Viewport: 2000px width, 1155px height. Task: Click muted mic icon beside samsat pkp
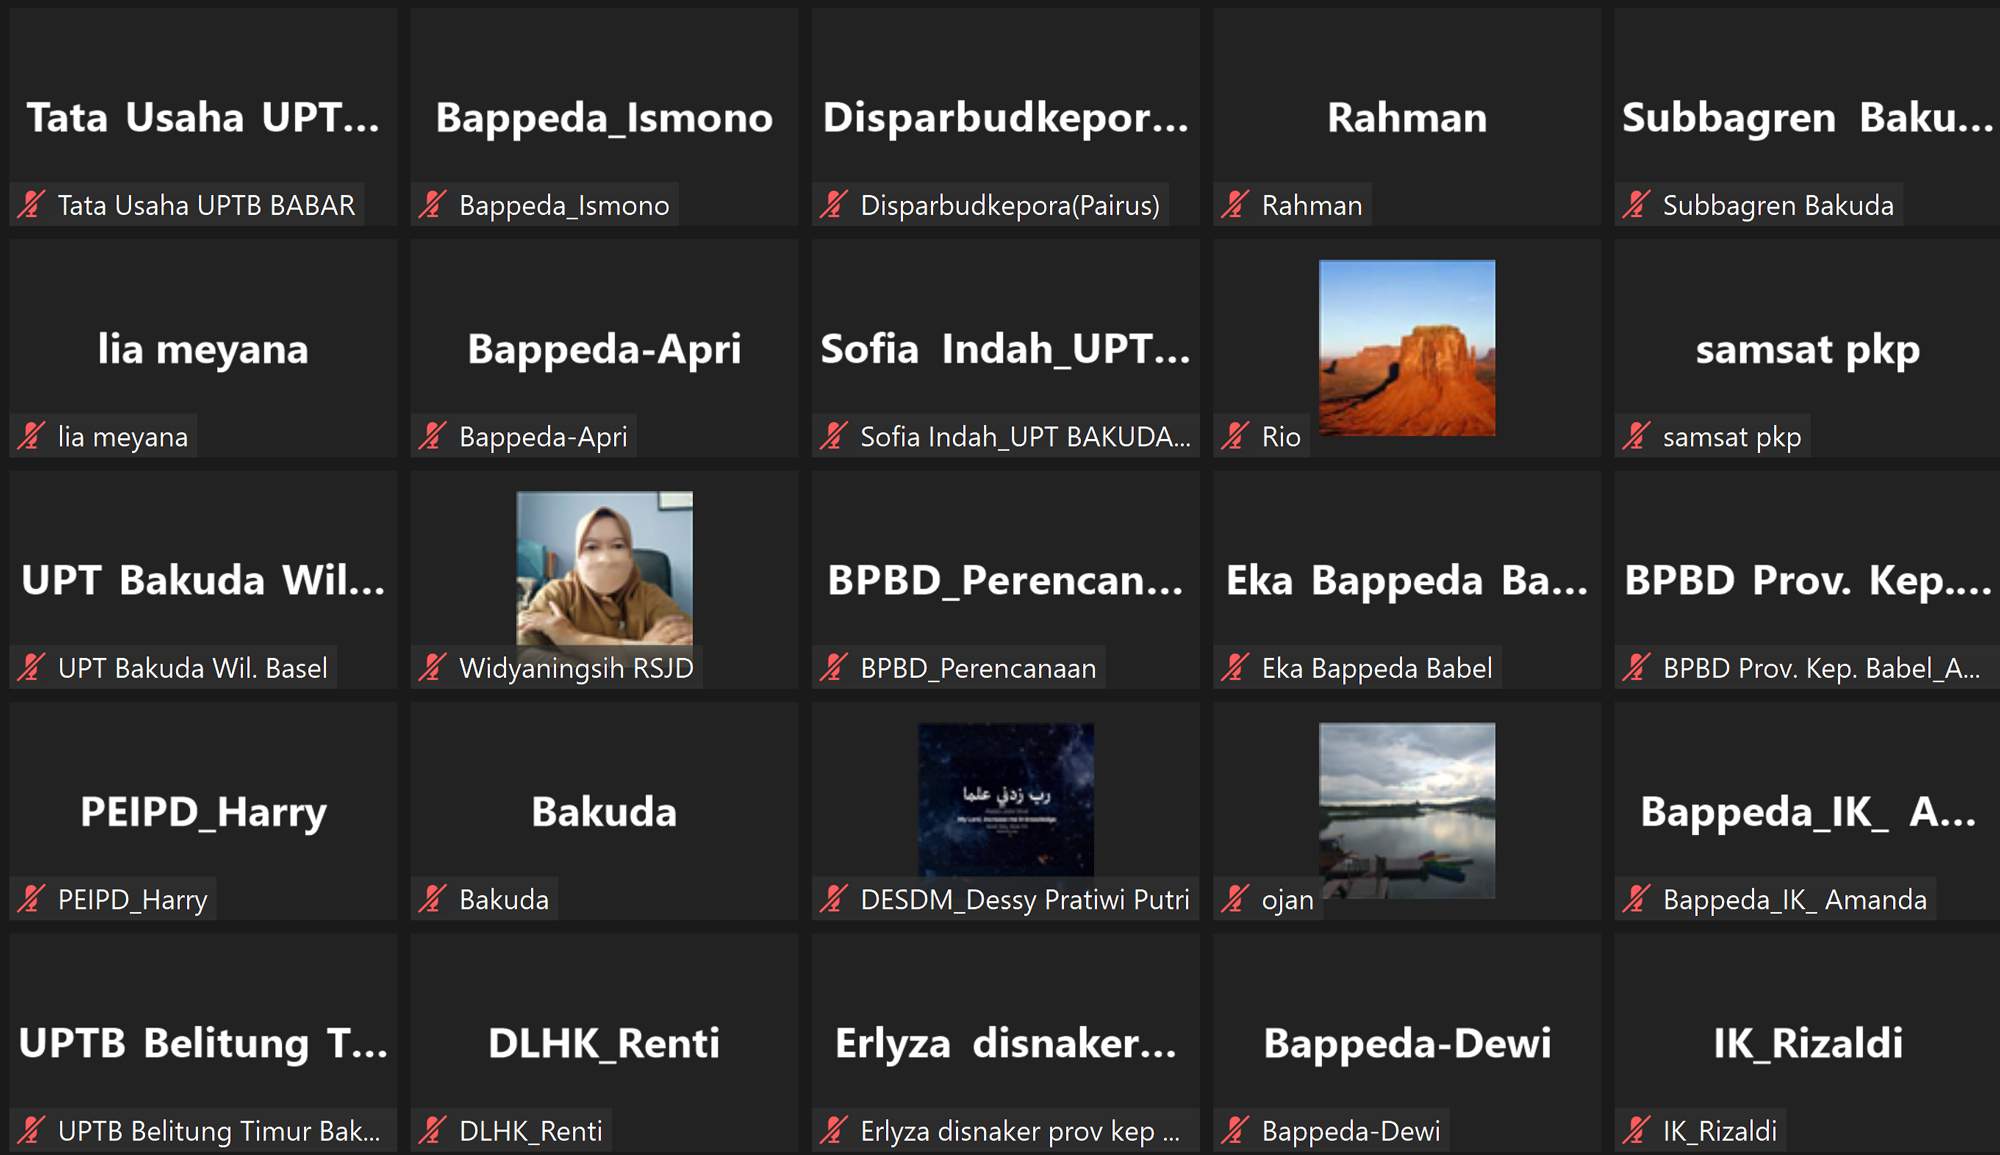tap(1636, 436)
